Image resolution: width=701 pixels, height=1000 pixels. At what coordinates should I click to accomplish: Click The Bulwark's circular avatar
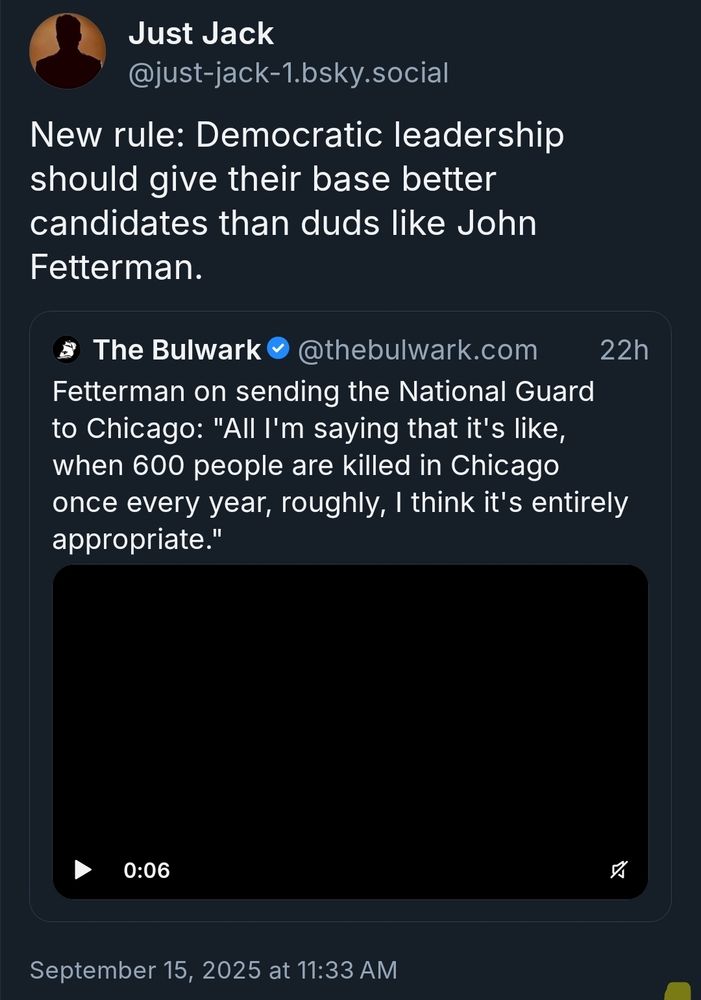(x=63, y=350)
